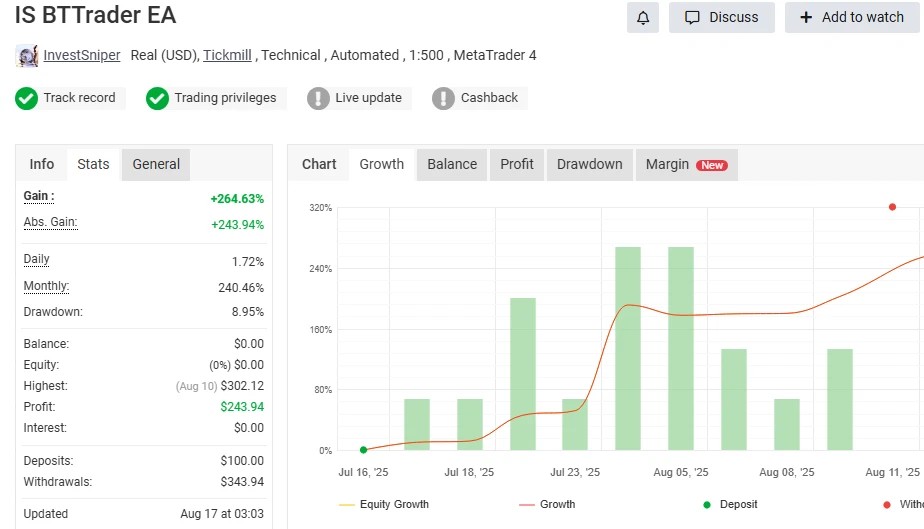Image resolution: width=924 pixels, height=529 pixels.
Task: Click the InvestSniper avatar image
Action: (x=27, y=56)
